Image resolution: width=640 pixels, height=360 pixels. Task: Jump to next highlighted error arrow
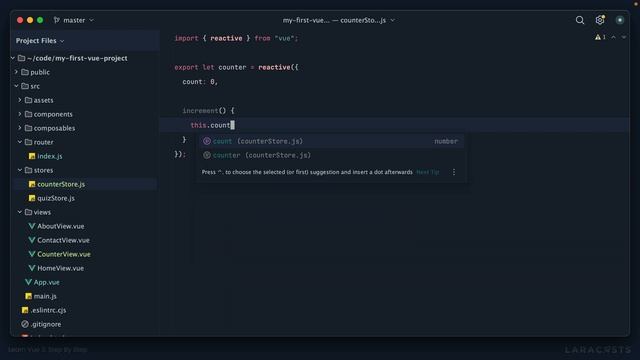(x=624, y=37)
